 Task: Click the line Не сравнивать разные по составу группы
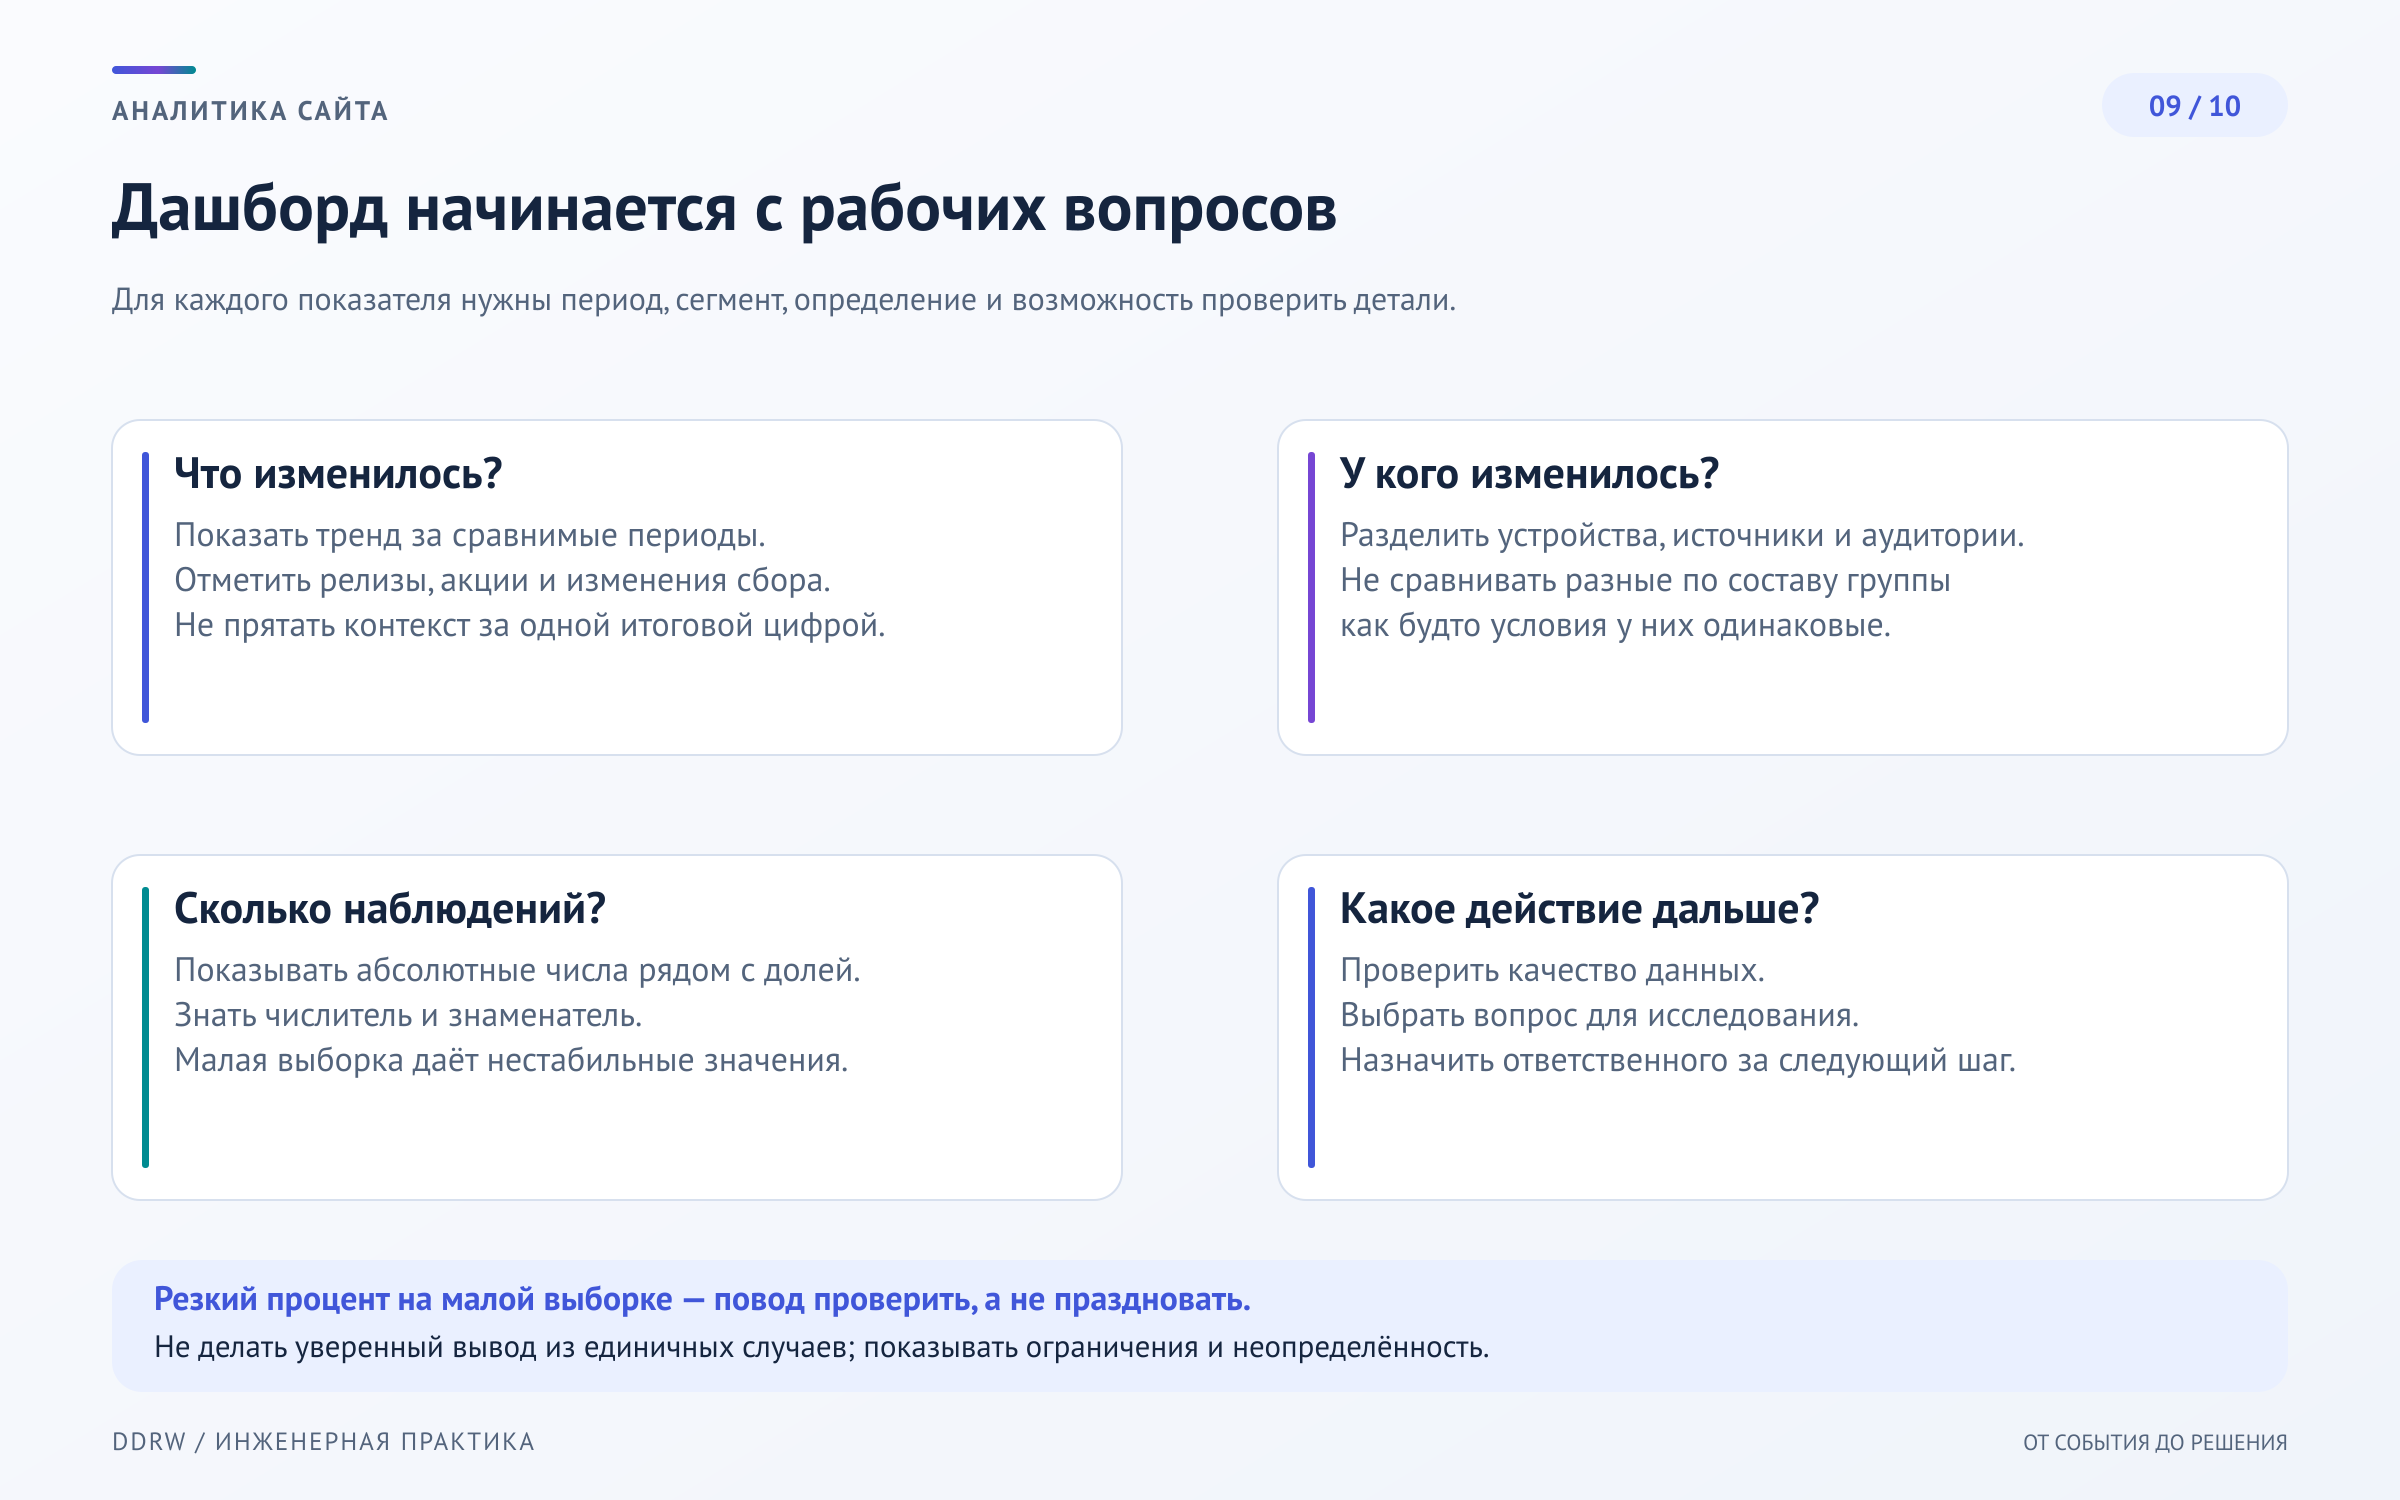[x=1645, y=581]
